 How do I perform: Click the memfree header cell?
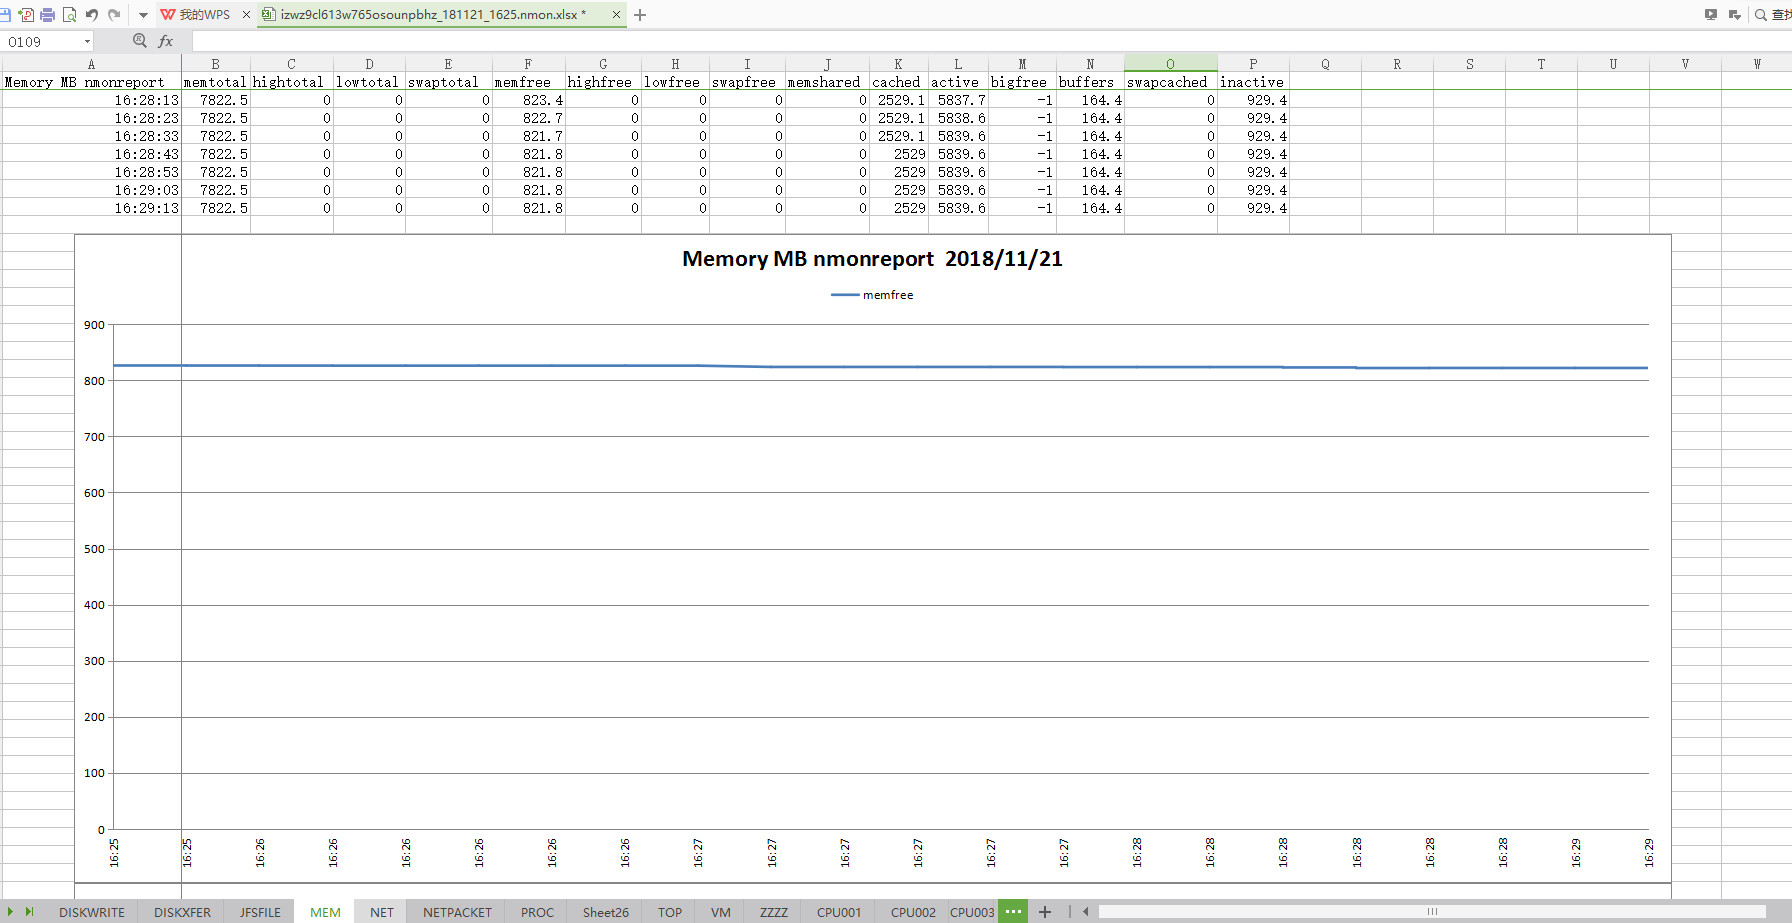(x=528, y=82)
